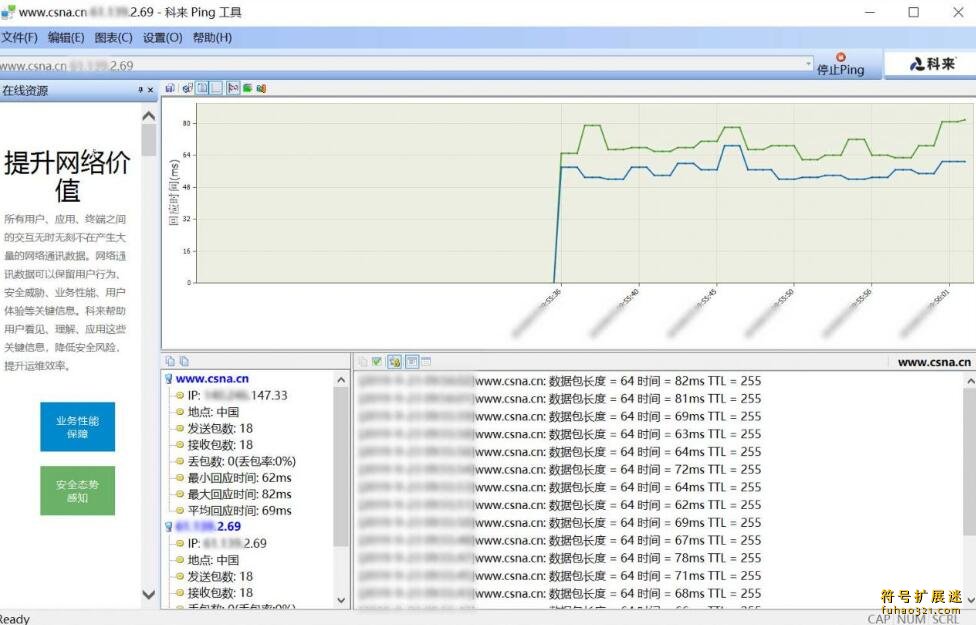Click the green 安全态势感知 button

coord(77,491)
